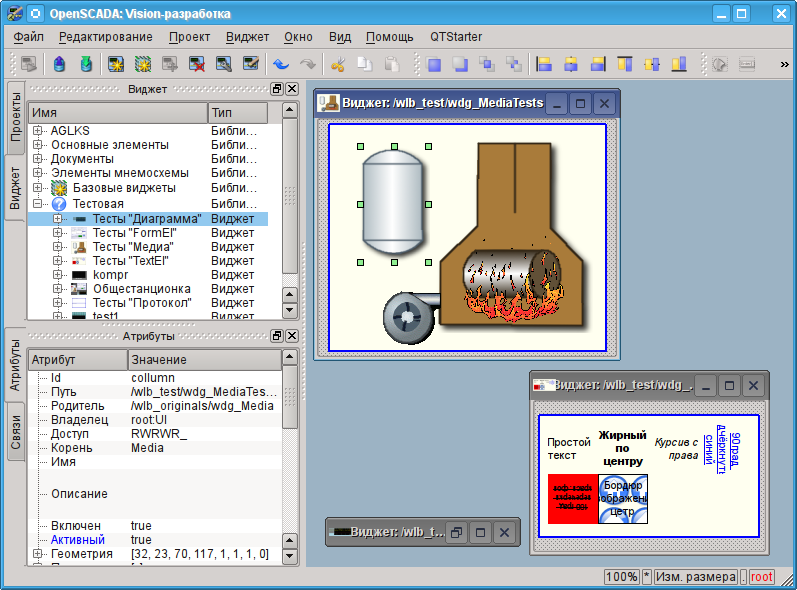Click the red rectangle in text widget
Viewport: 797px width, 590px height.
click(572, 498)
